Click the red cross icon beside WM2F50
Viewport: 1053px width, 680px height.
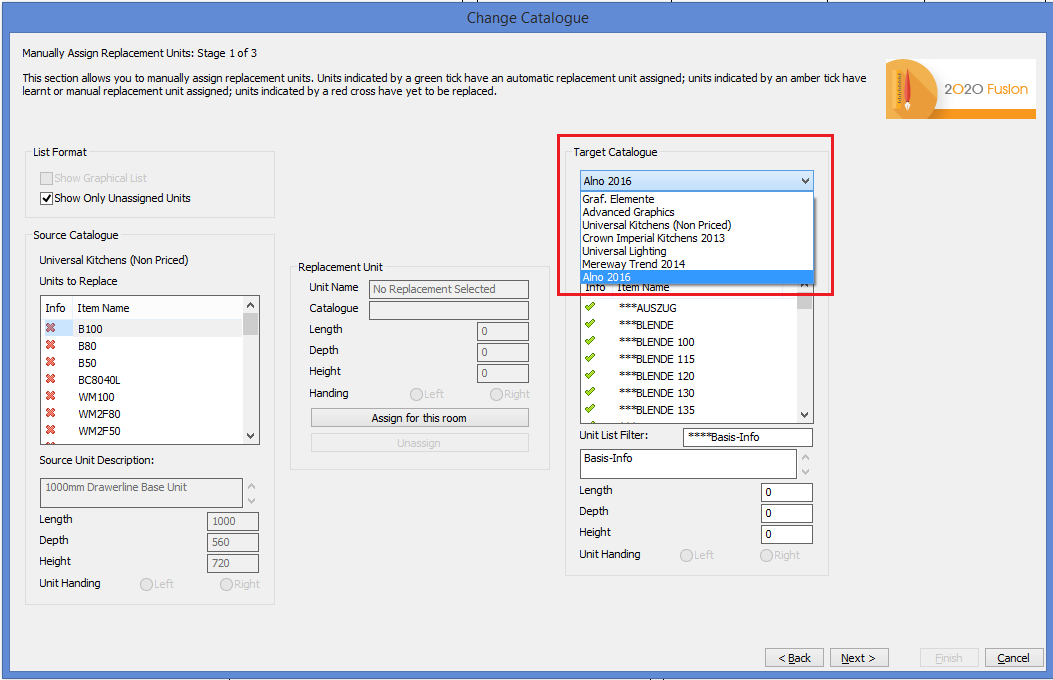click(50, 430)
